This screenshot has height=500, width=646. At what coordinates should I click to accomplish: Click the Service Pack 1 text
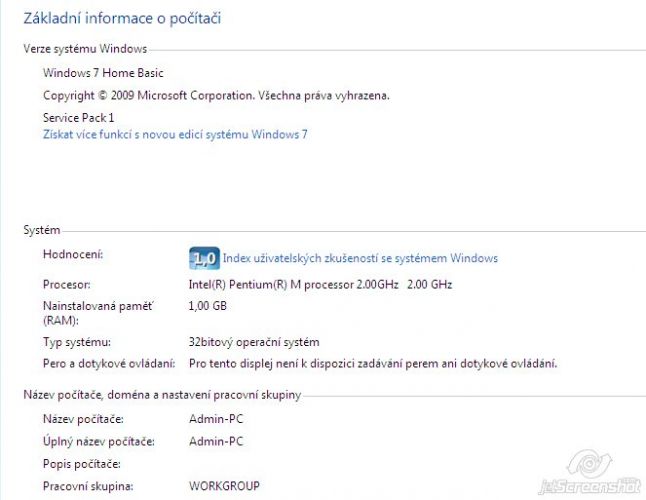click(78, 118)
